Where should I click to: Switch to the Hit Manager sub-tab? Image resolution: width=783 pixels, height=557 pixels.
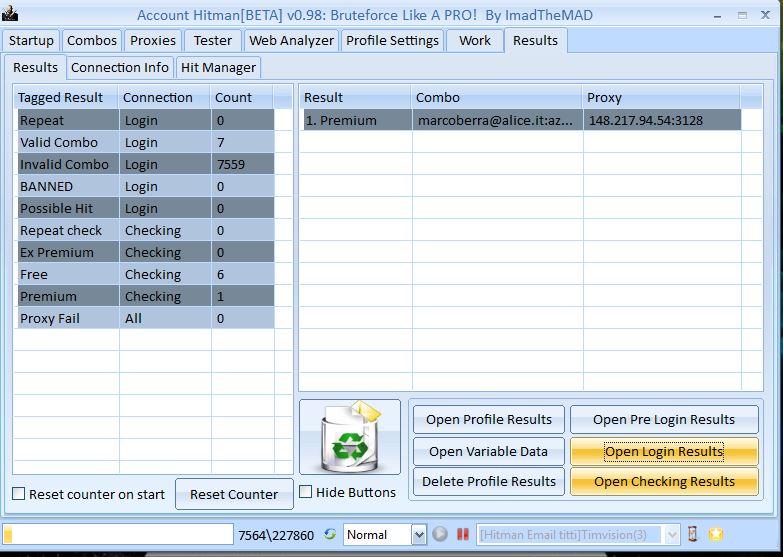tap(218, 67)
